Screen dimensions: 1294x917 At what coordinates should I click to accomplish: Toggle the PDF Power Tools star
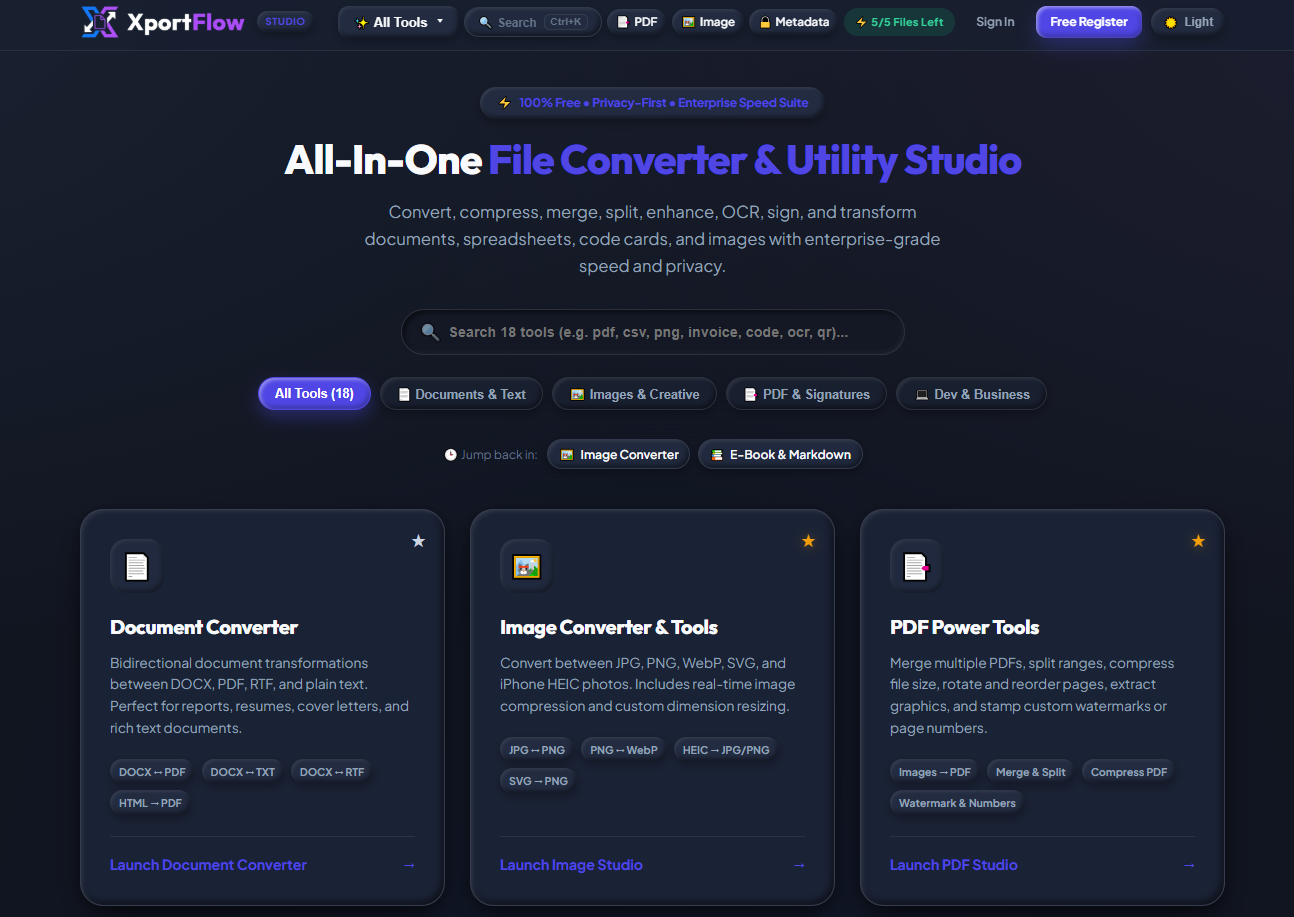point(1198,541)
